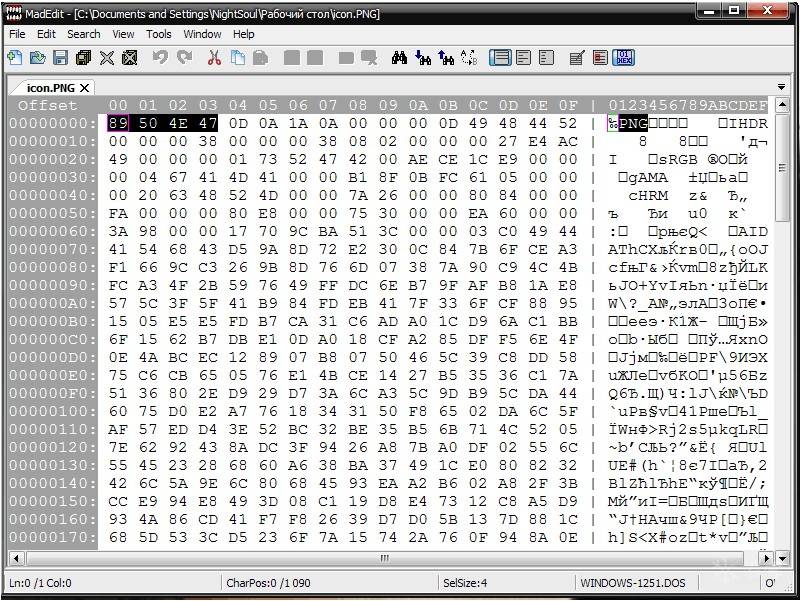The width and height of the screenshot is (801, 601).
Task: Click the Offset column header
Action: pyautogui.click(x=48, y=106)
